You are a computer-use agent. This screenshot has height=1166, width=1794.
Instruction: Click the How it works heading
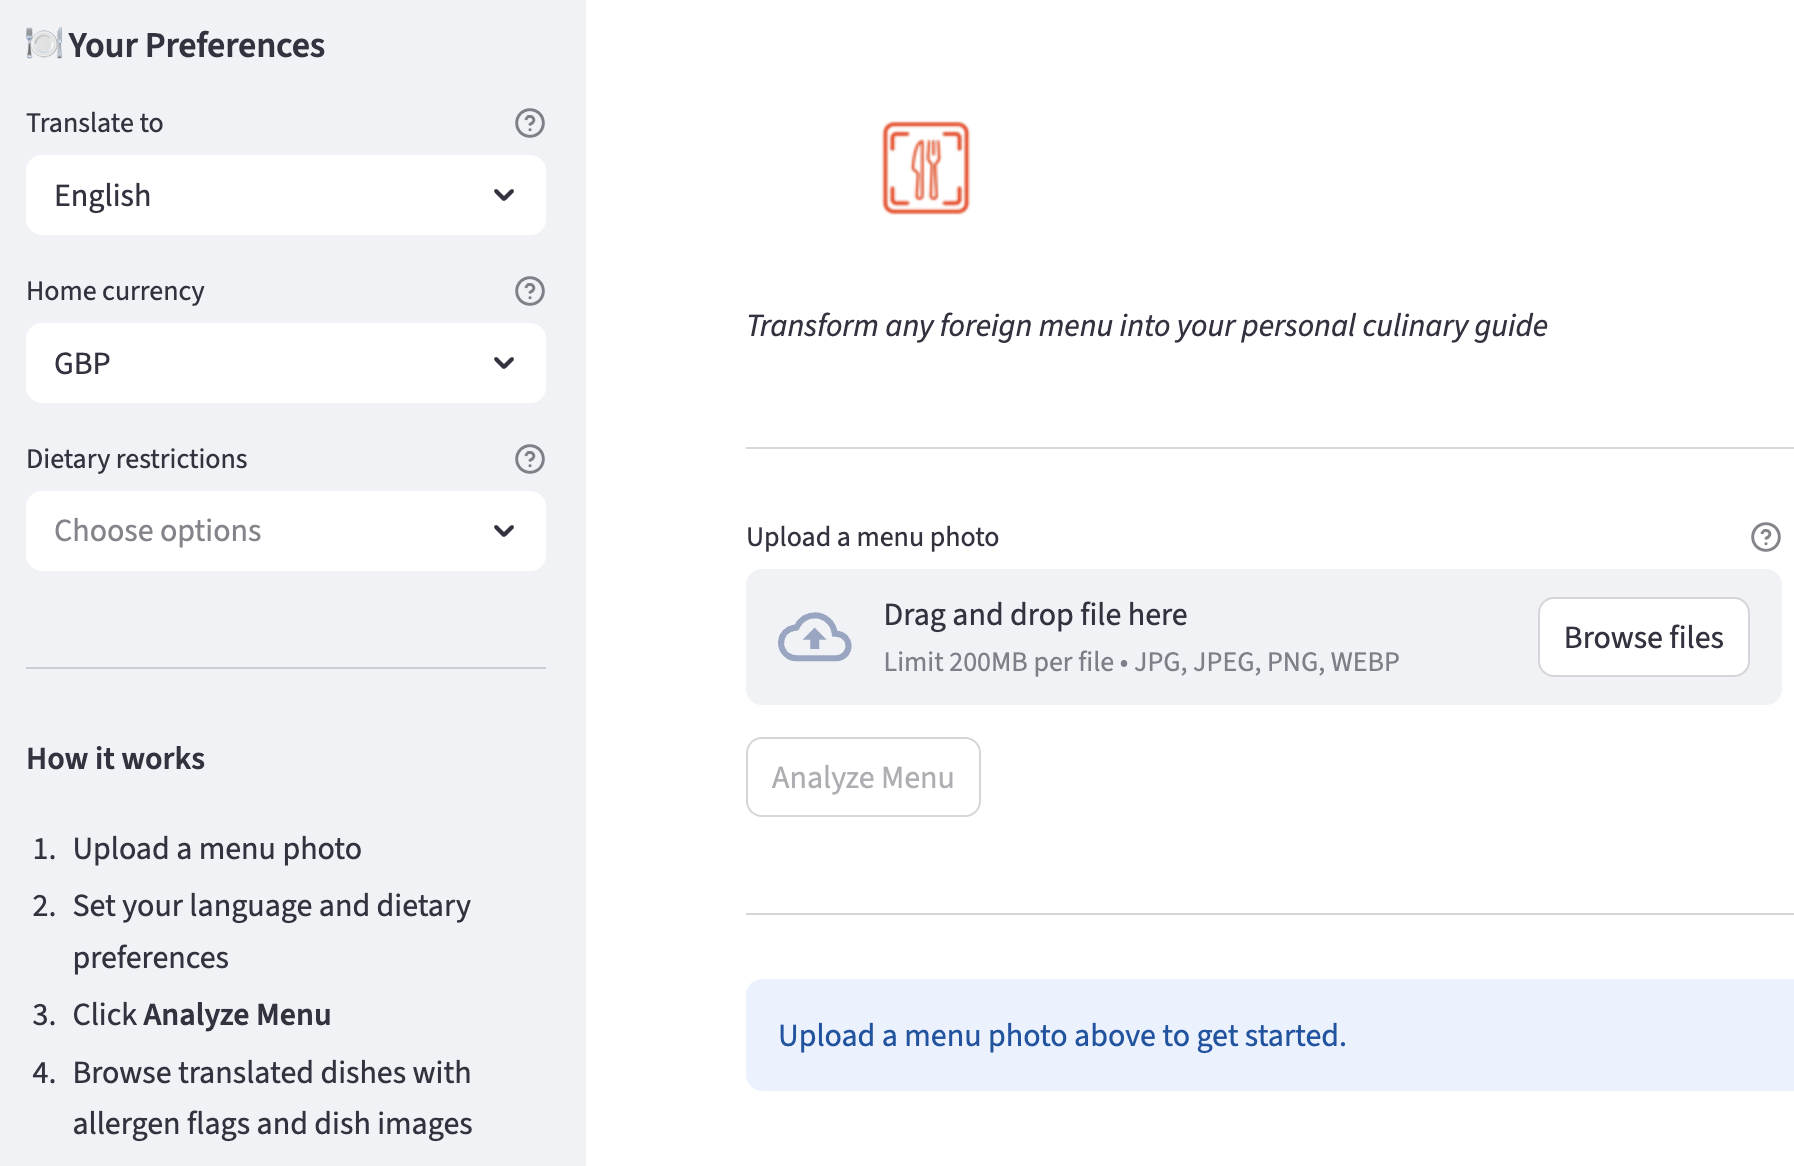click(x=116, y=759)
